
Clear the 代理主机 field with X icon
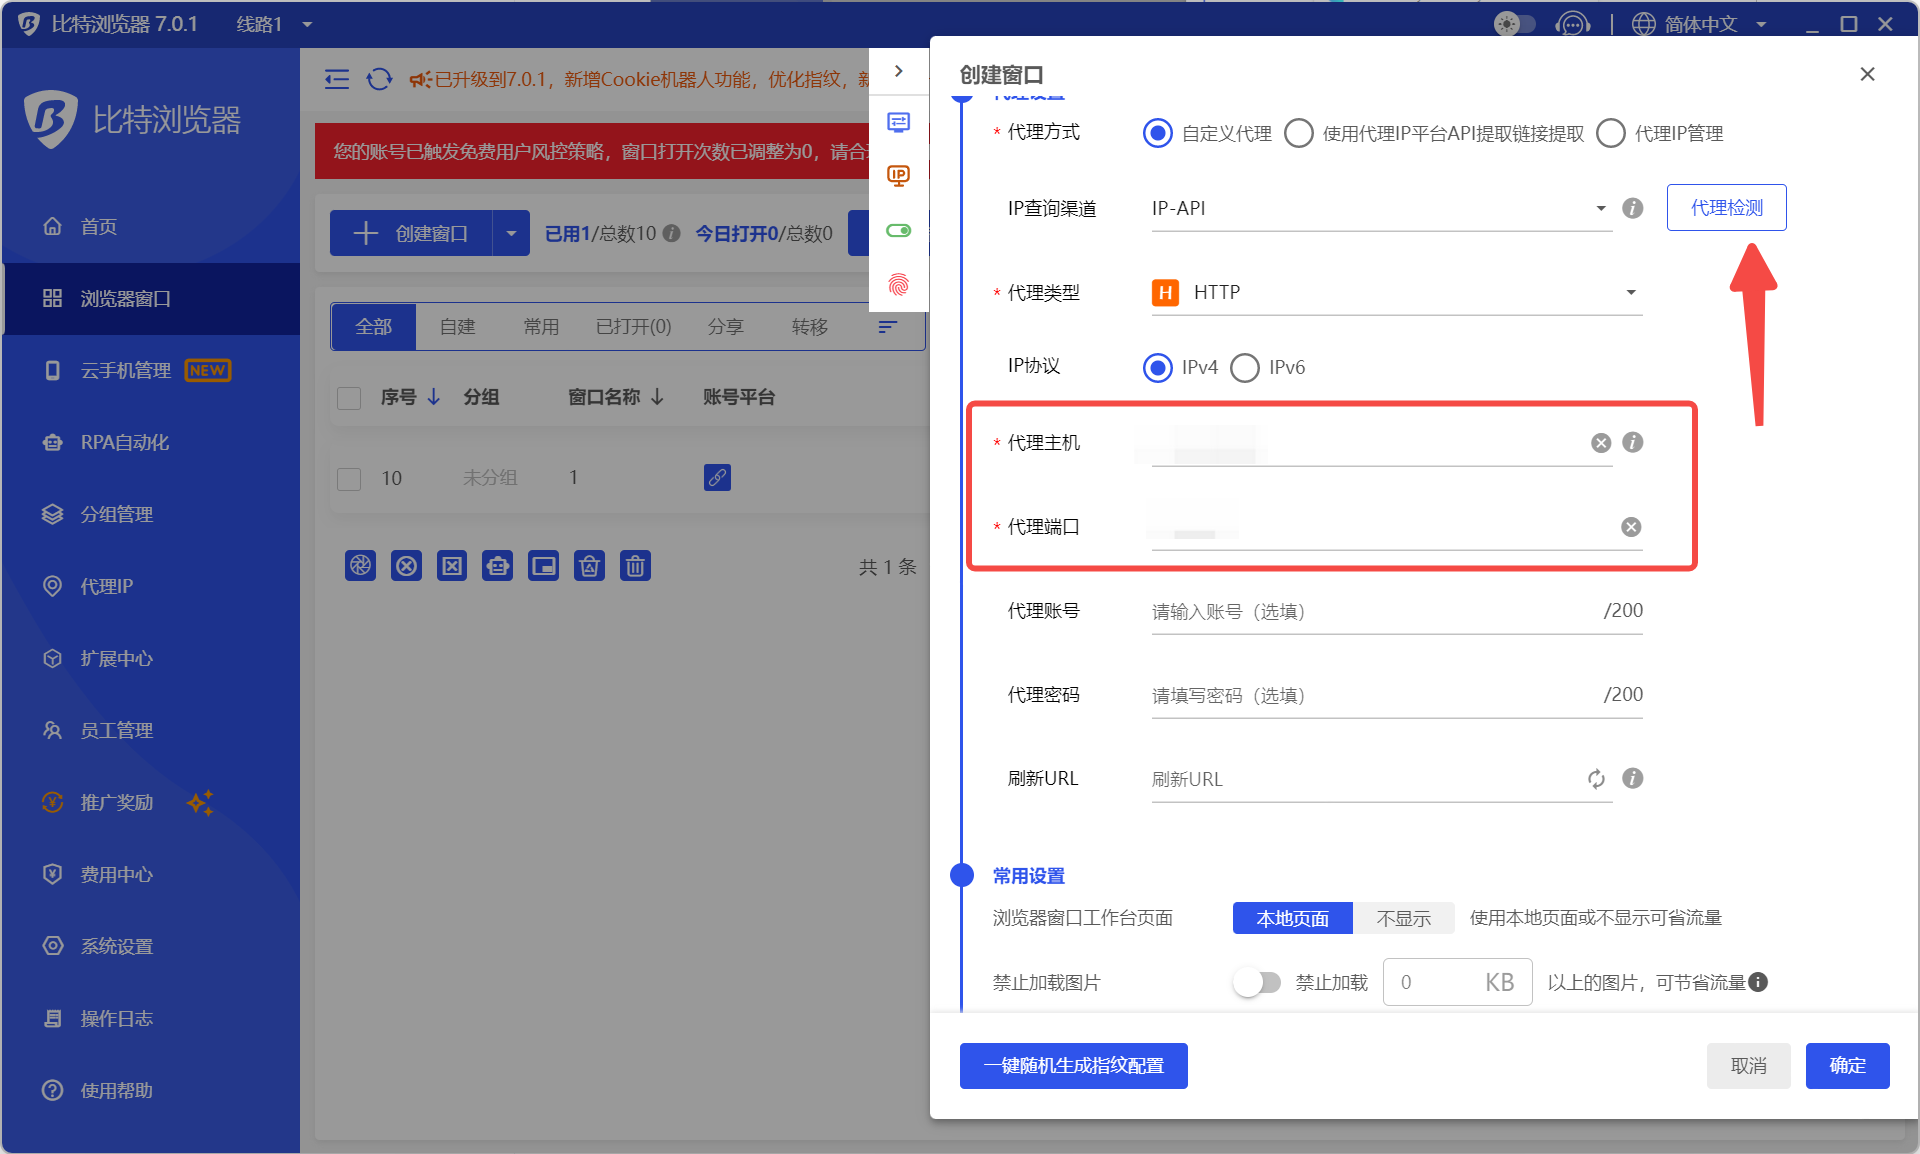coord(1601,443)
